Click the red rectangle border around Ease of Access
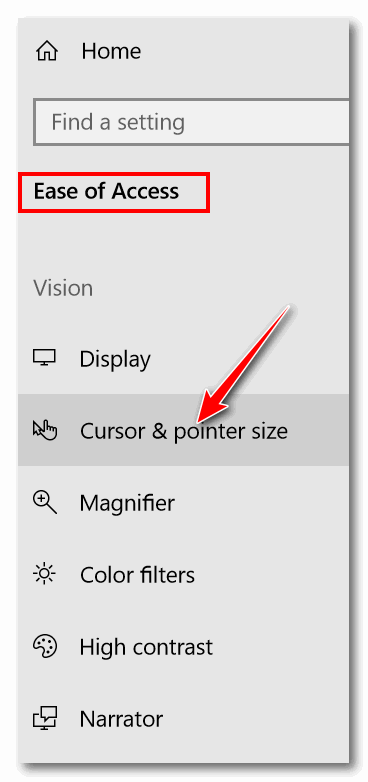The width and height of the screenshot is (368, 782). click(x=114, y=193)
